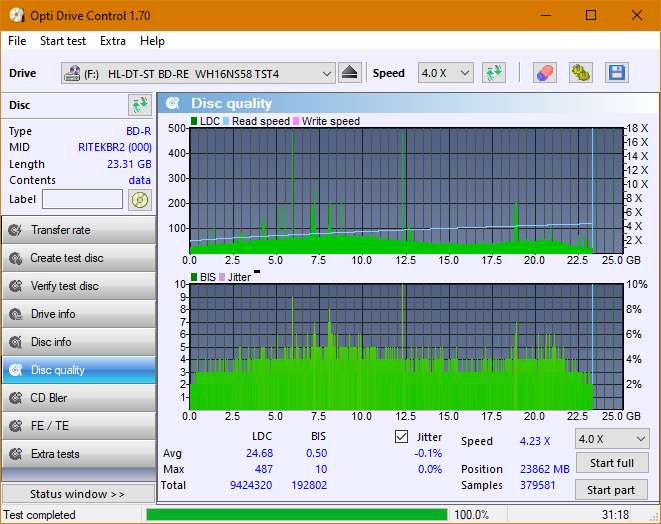Open FE / TE test
This screenshot has height=524, width=661.
click(x=79, y=426)
